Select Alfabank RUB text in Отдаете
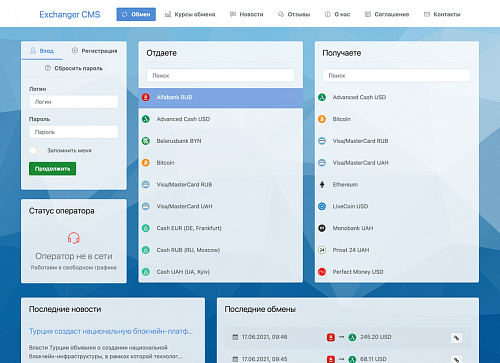This screenshot has width=500, height=363. click(174, 97)
